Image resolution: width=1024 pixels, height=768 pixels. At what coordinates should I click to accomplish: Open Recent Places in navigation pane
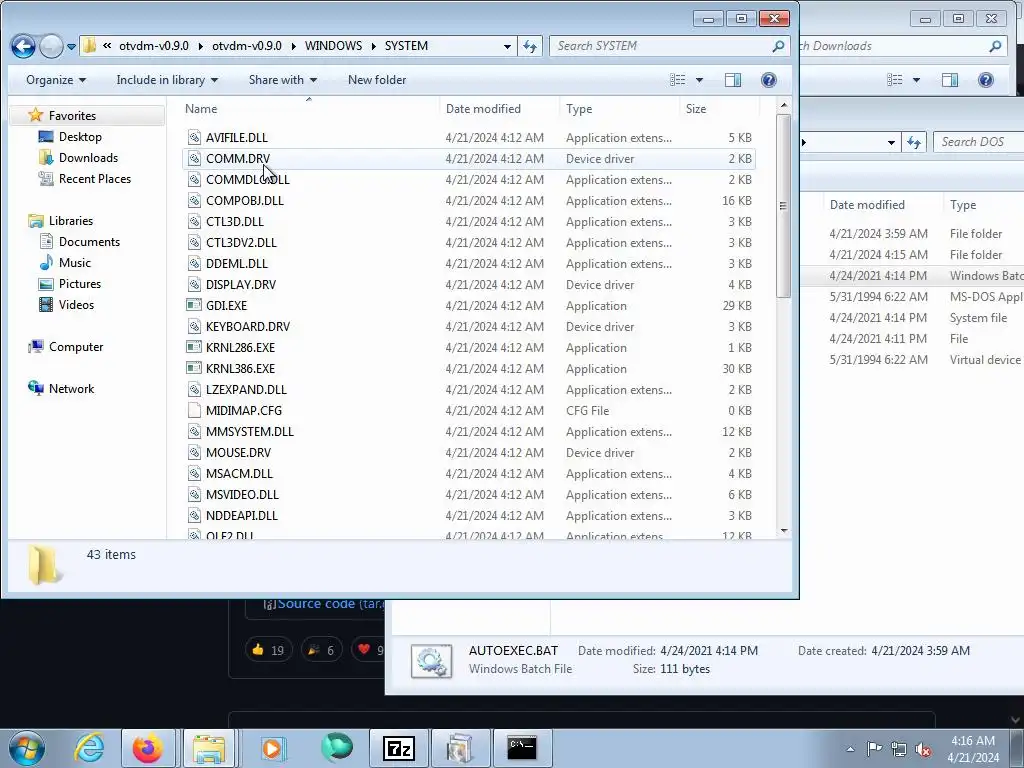click(94, 178)
